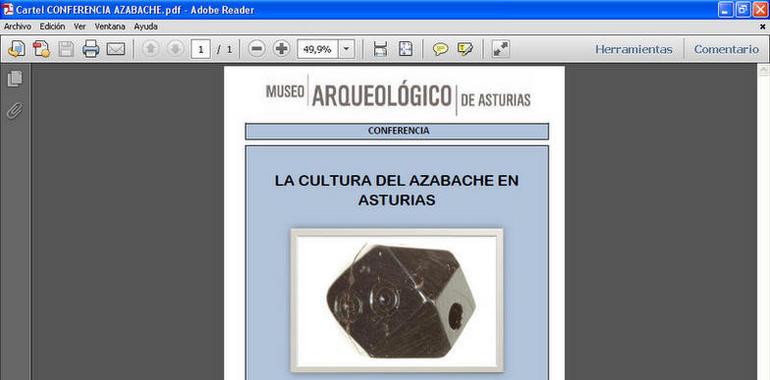Open the Ayuda menu
The image size is (770, 380).
coord(146,27)
